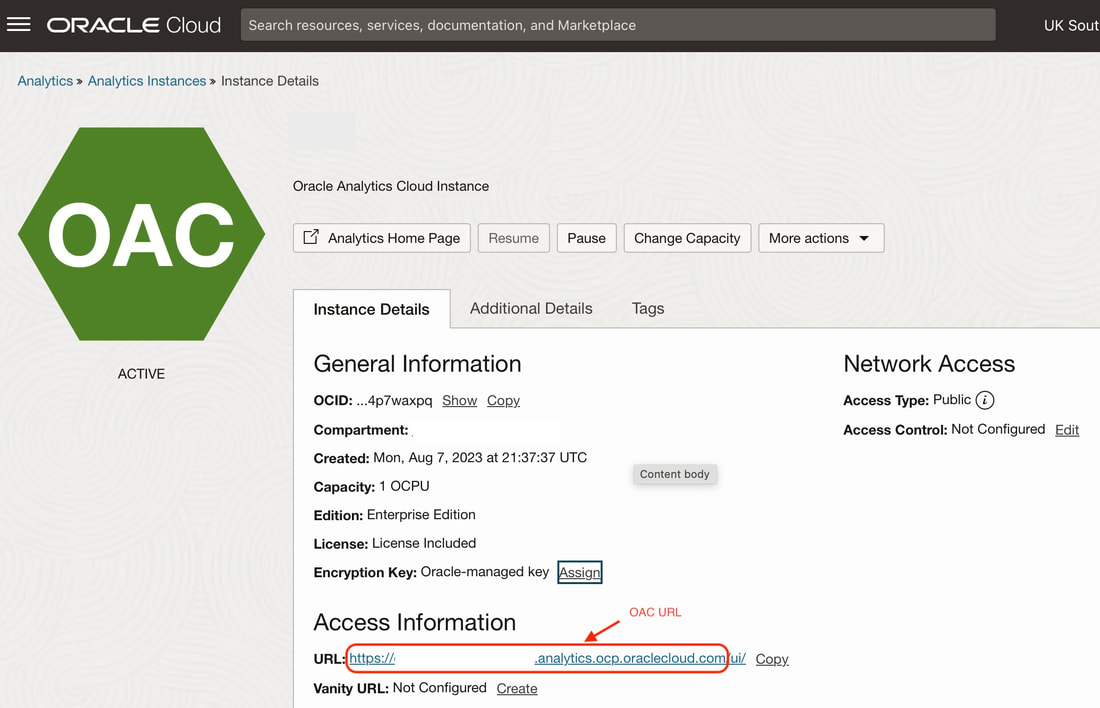The image size is (1100, 708).
Task: Open Analytics Home Page button
Action: 382,238
